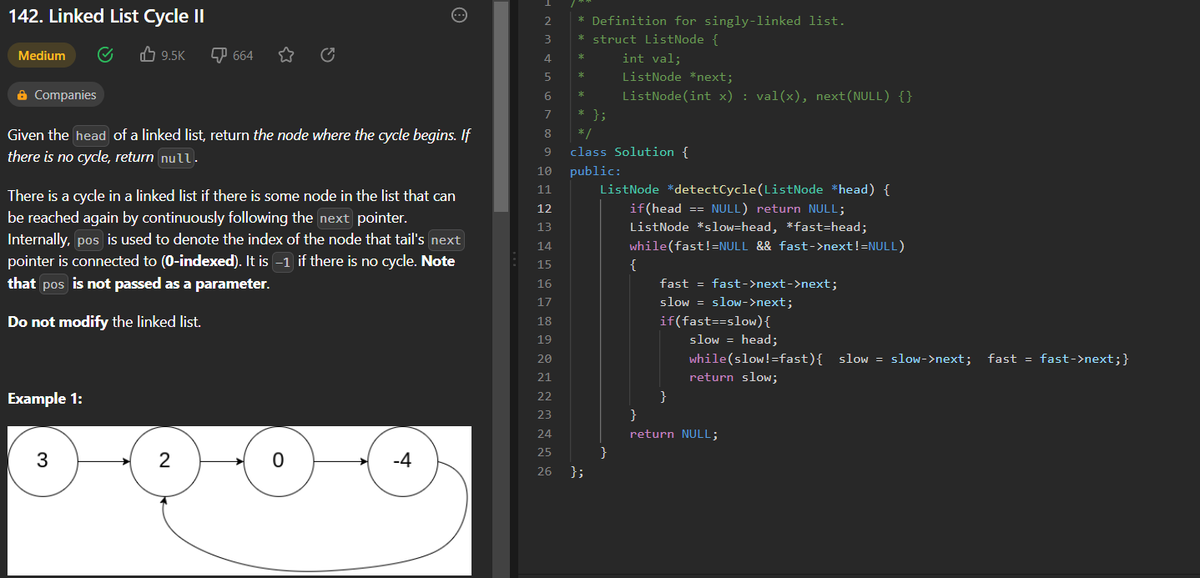Click the '-1' inline code in the description

tap(283, 262)
